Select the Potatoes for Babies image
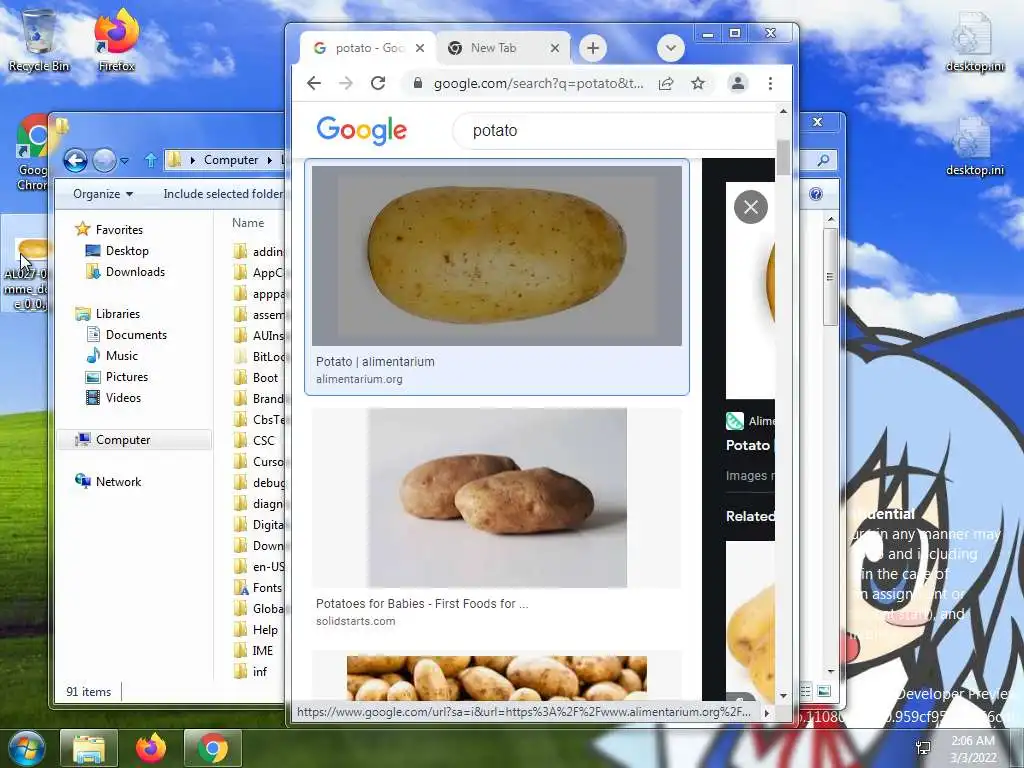This screenshot has height=768, width=1024. coord(497,498)
